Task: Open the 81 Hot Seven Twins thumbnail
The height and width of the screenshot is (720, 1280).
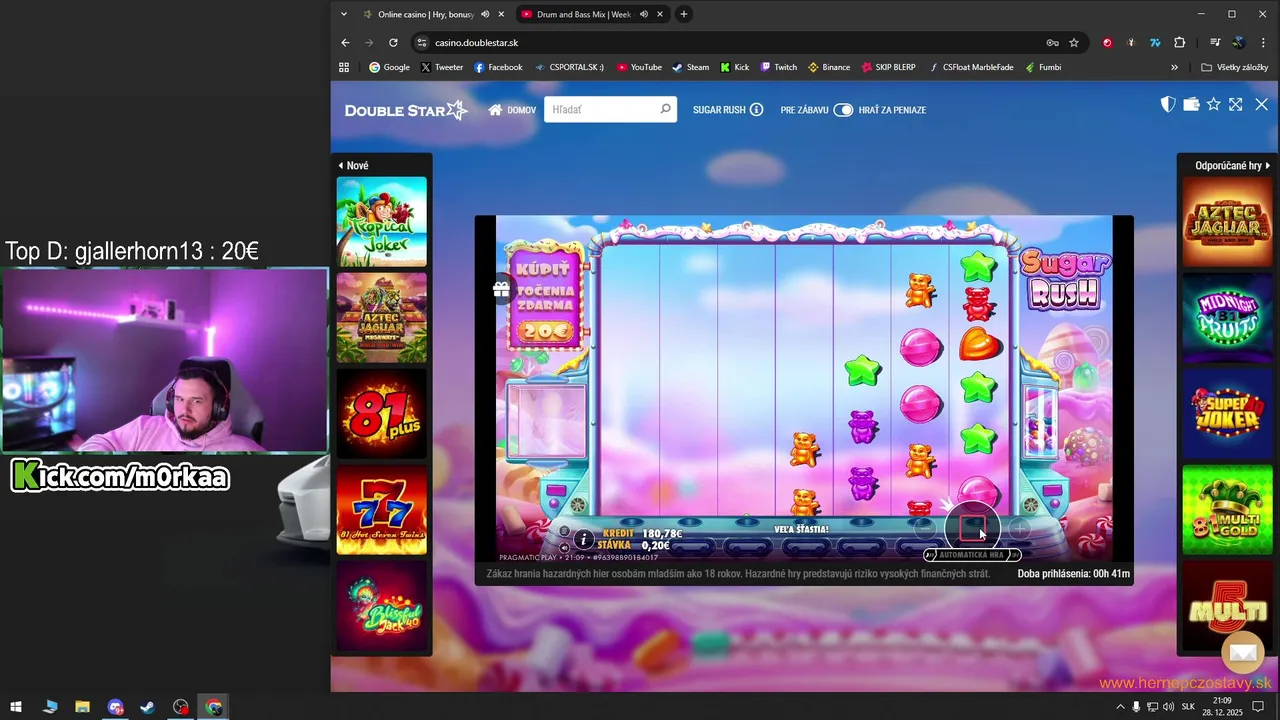Action: click(x=381, y=510)
